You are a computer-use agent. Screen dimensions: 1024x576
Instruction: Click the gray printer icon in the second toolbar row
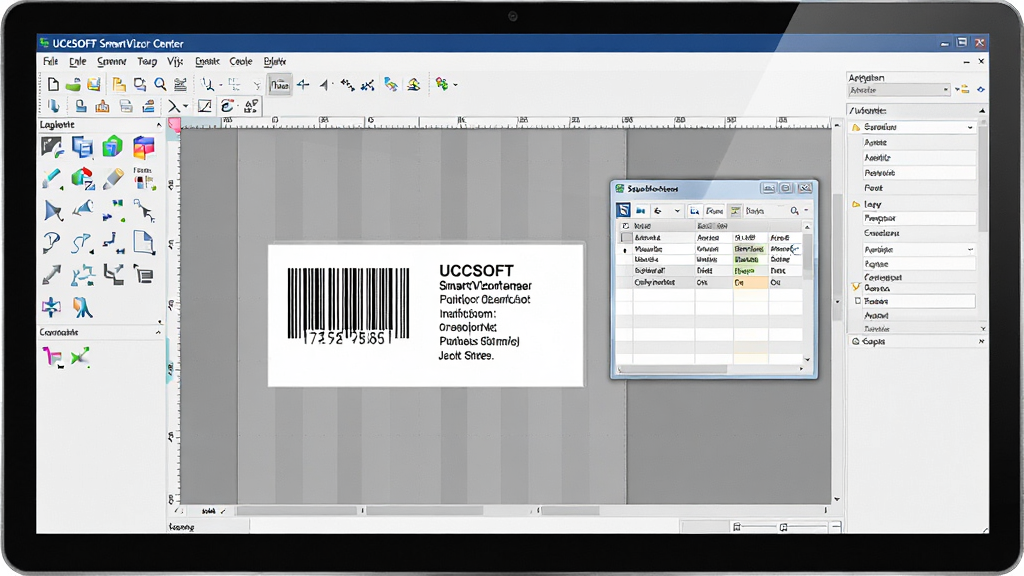(126, 106)
